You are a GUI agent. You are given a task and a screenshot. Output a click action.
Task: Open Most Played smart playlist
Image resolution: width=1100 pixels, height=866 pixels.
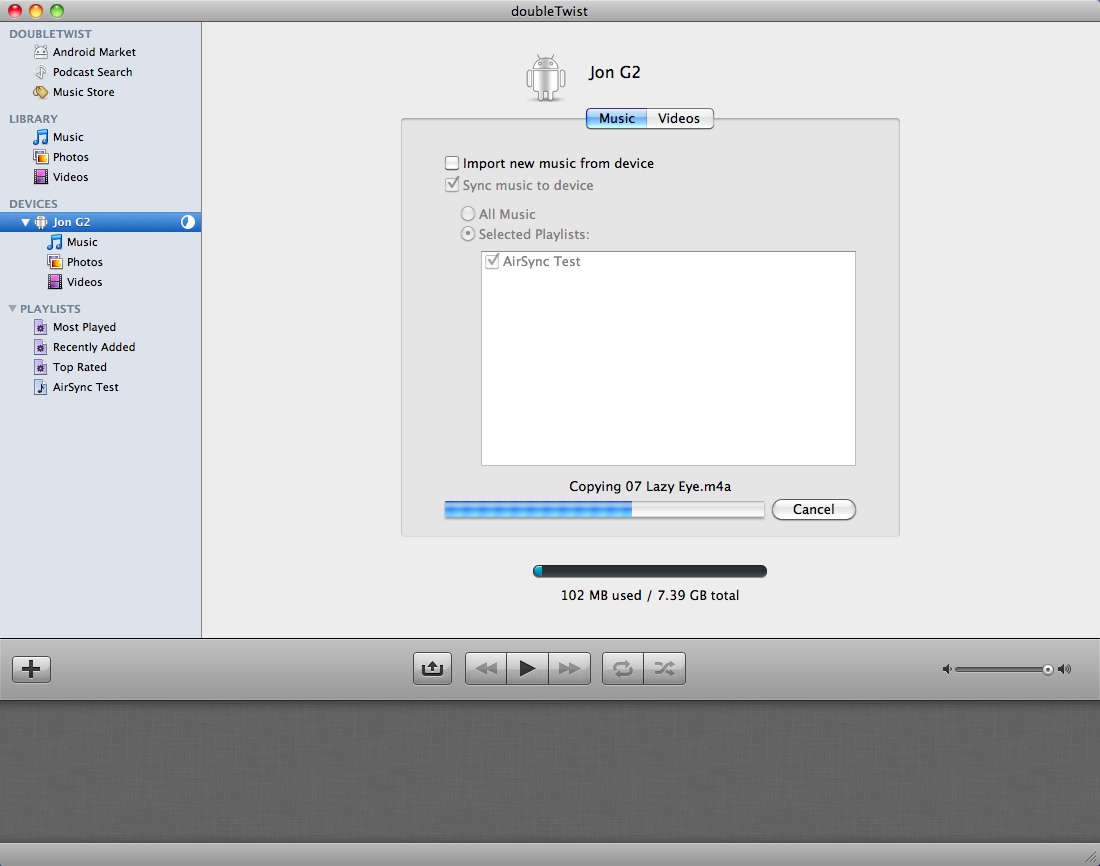84,327
